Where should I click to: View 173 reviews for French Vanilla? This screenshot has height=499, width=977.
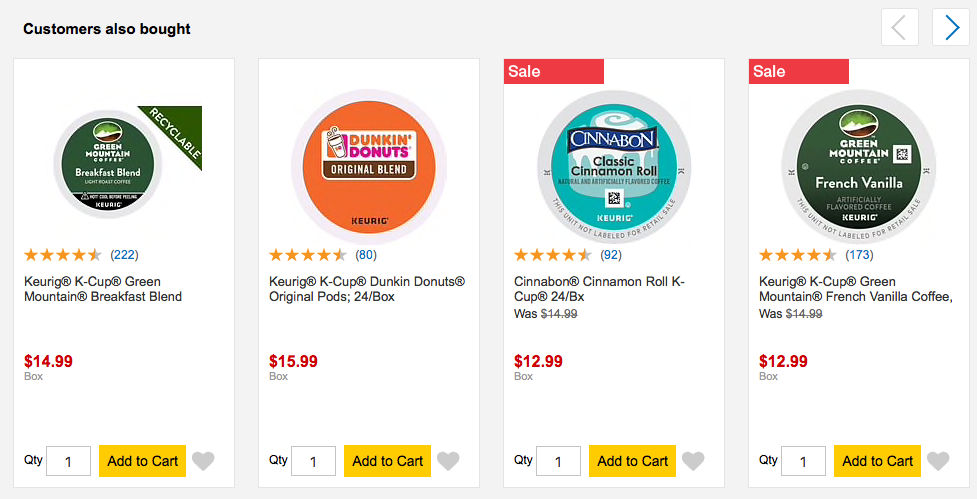coord(859,255)
